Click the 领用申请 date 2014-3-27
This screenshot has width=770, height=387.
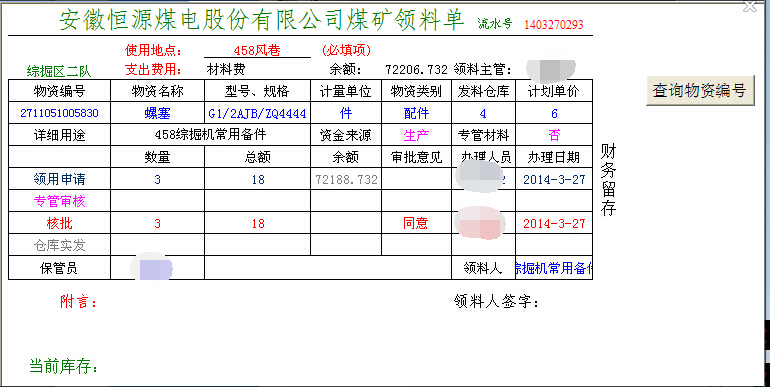click(x=554, y=179)
